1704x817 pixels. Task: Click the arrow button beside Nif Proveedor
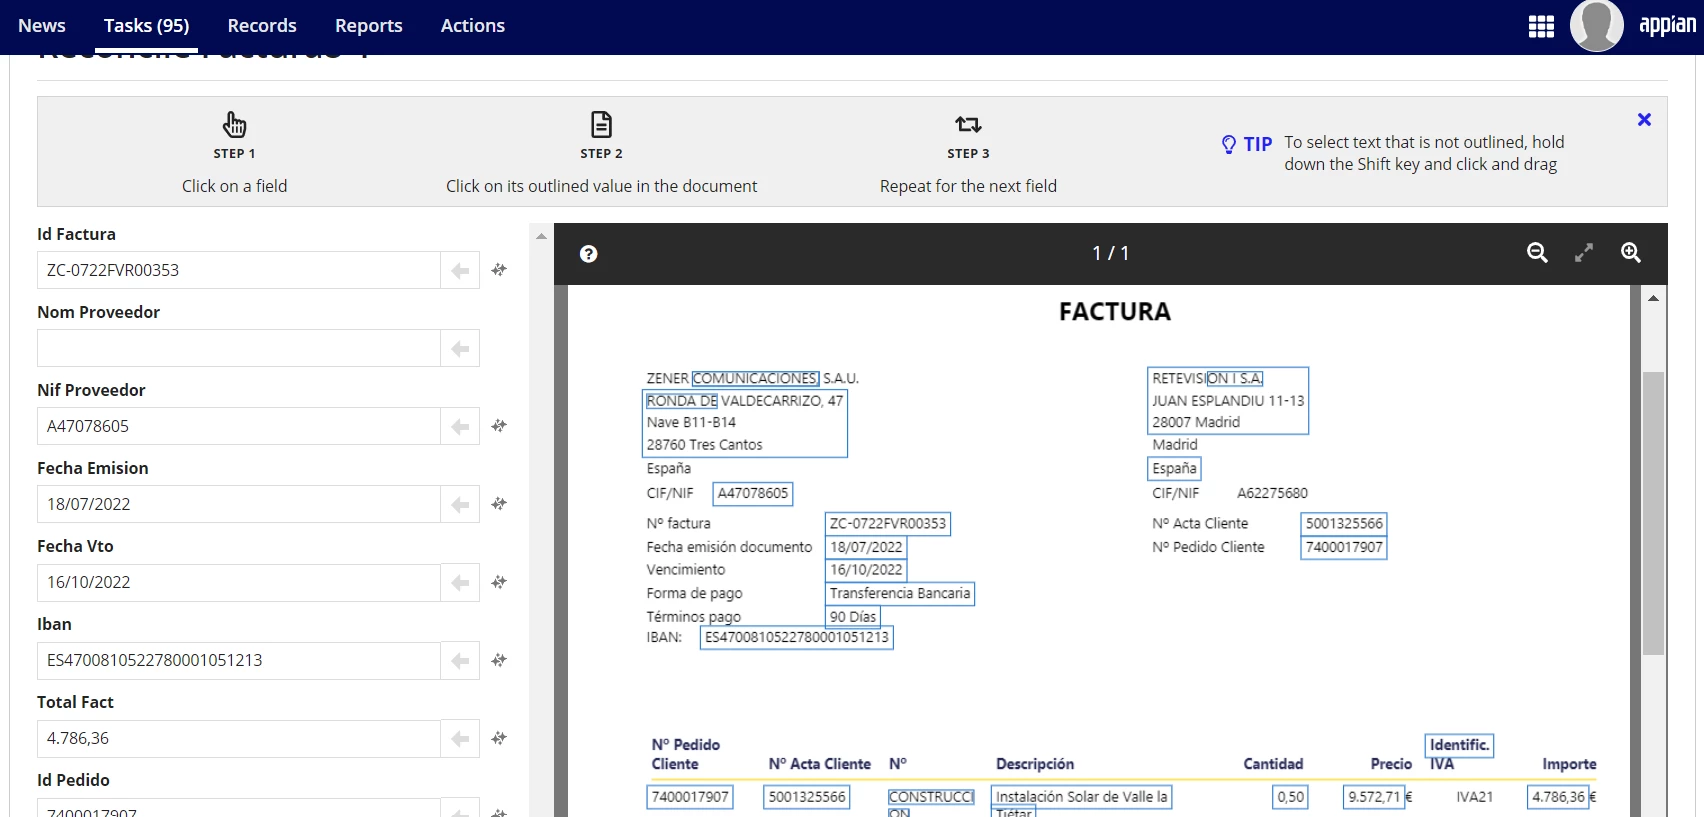[460, 426]
